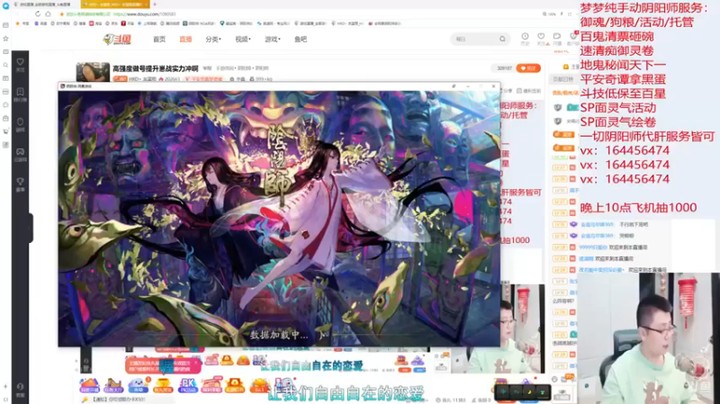
Task: Click the PK gift icon
Action: point(187,385)
